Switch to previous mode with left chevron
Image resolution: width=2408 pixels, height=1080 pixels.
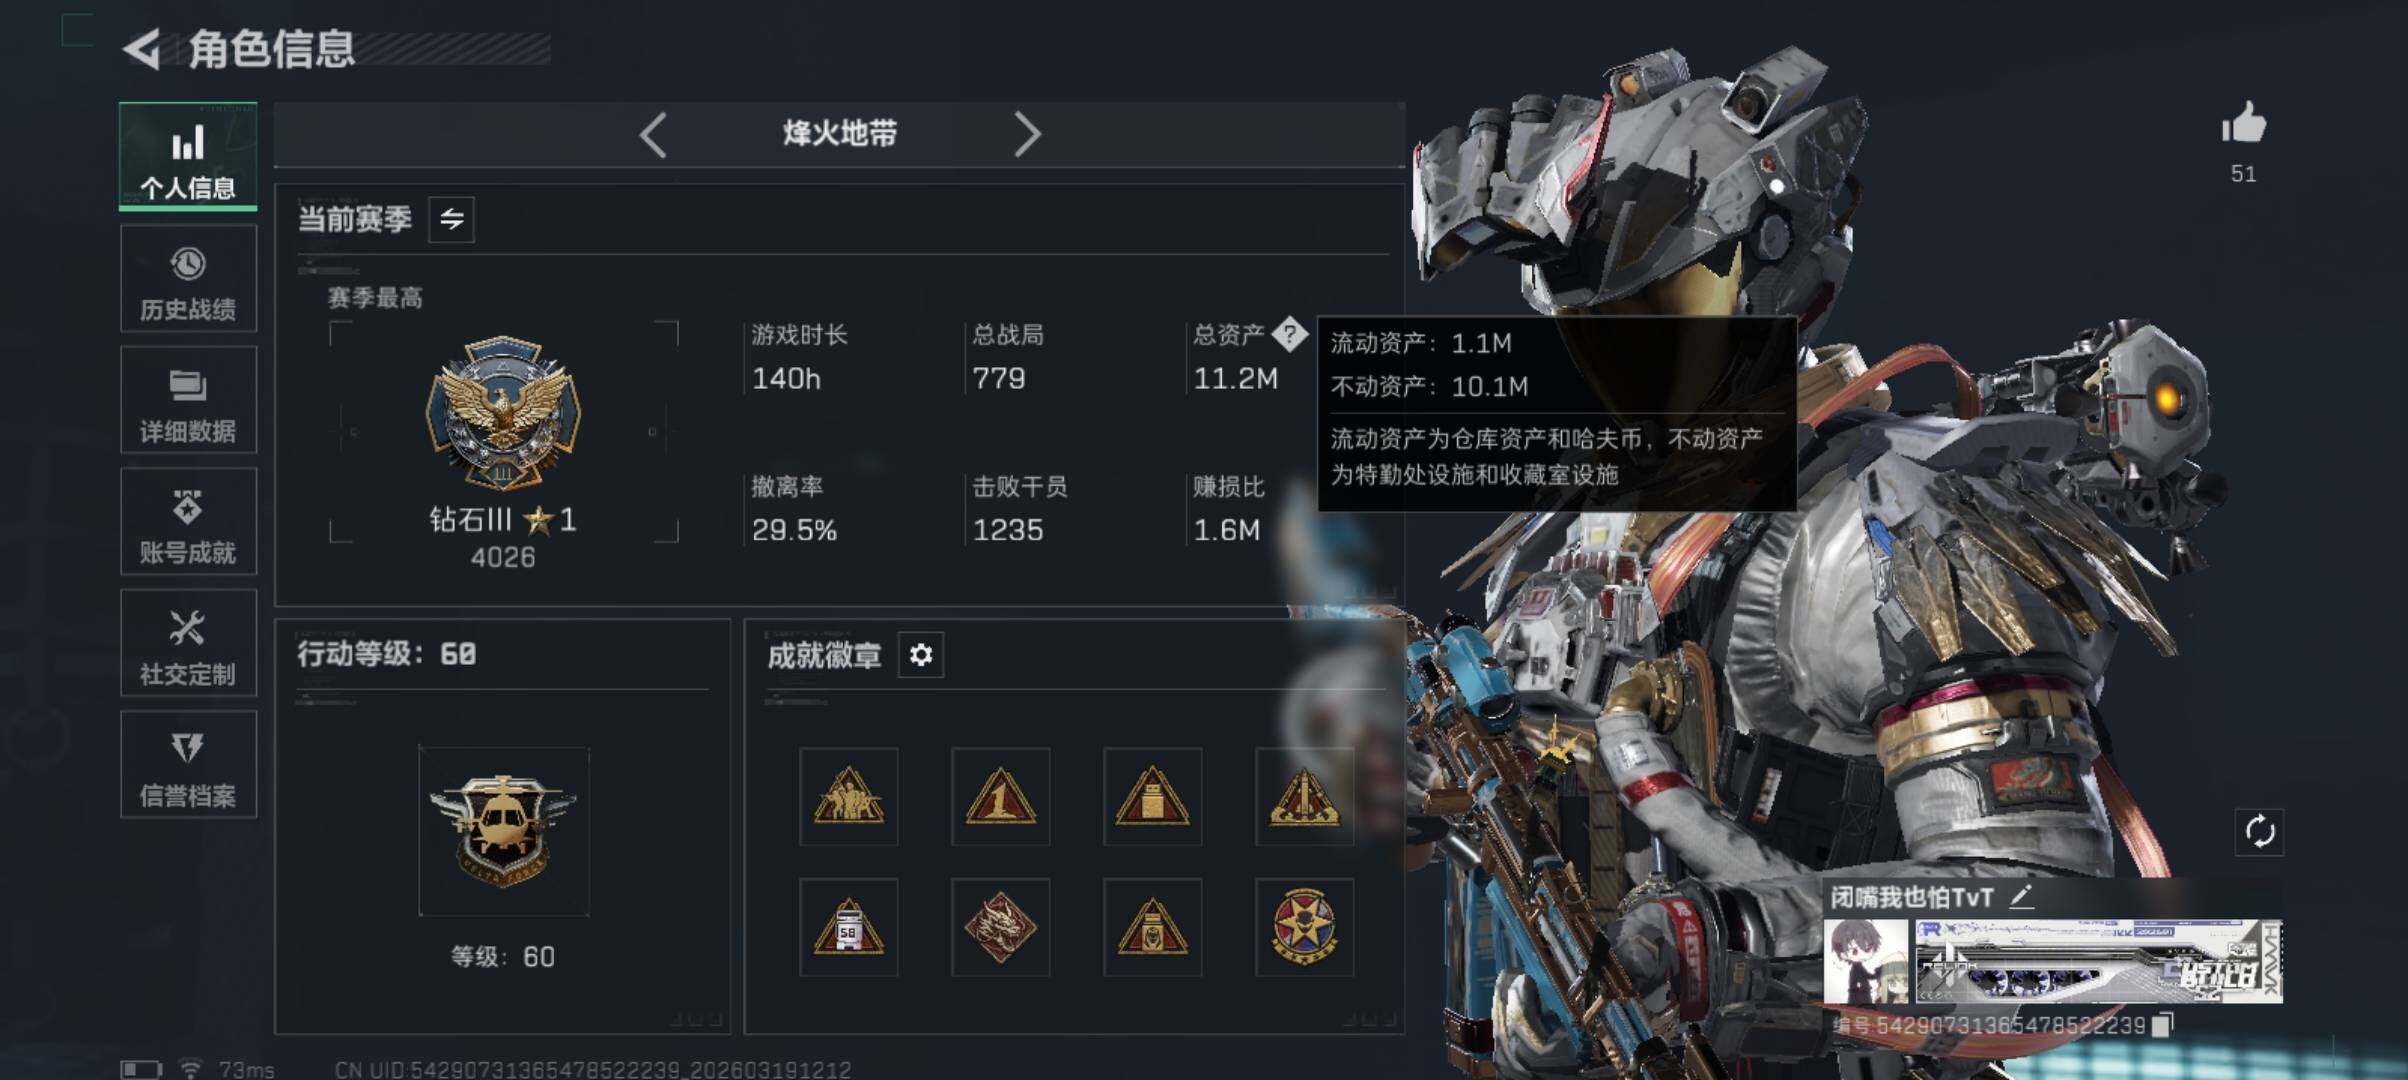pyautogui.click(x=653, y=134)
